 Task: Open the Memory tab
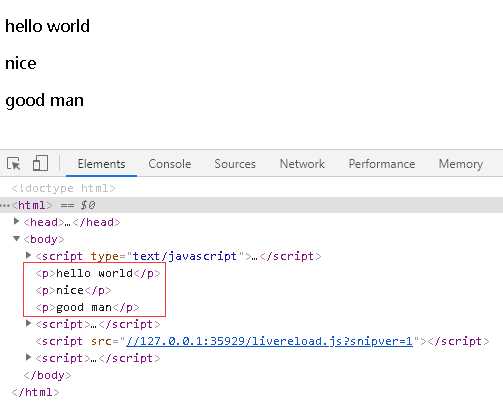coord(461,164)
